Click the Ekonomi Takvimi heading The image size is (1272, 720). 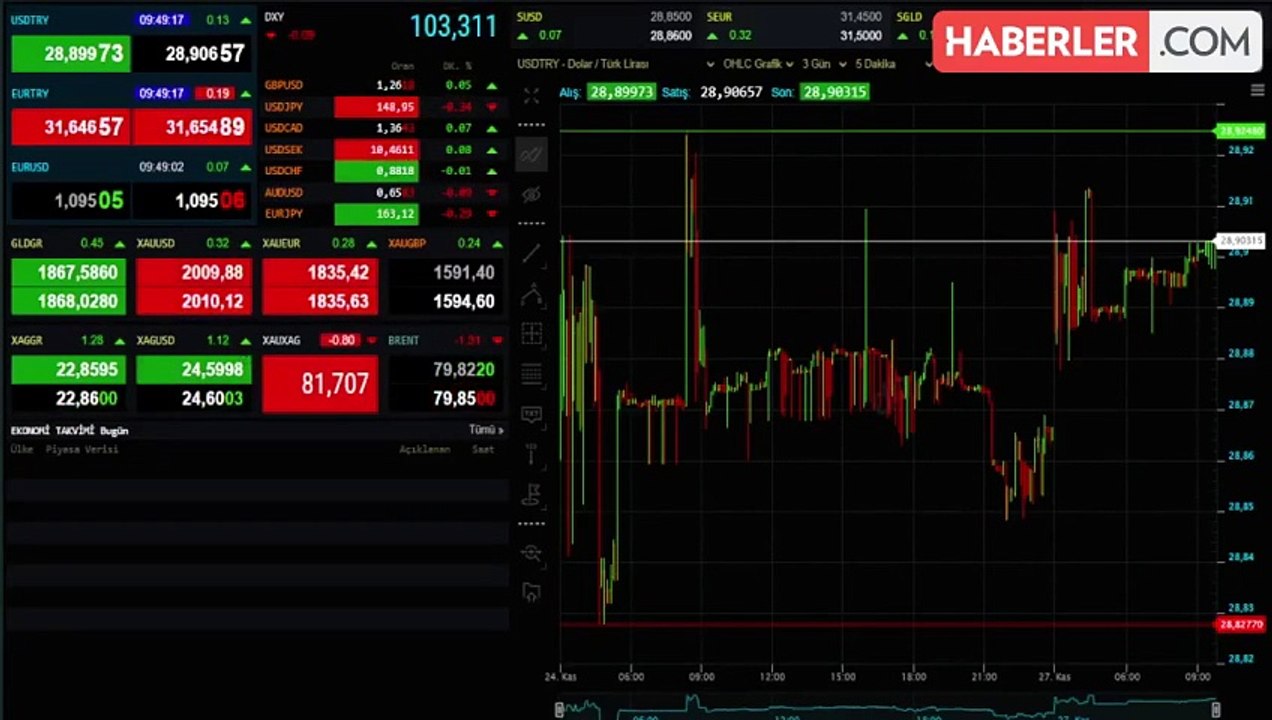tap(53, 430)
